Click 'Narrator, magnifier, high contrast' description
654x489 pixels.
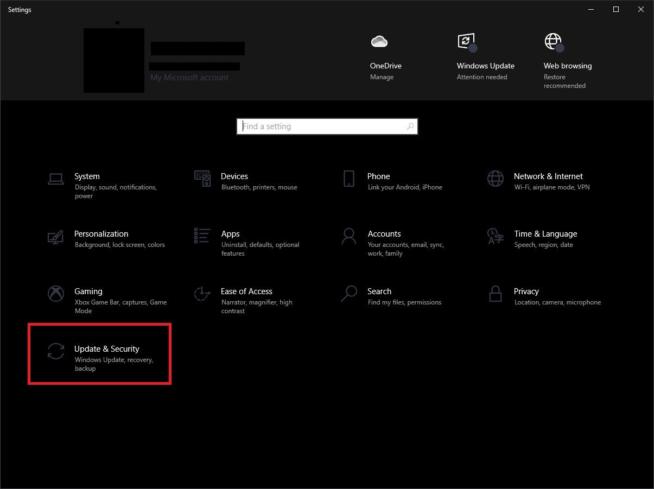click(257, 307)
